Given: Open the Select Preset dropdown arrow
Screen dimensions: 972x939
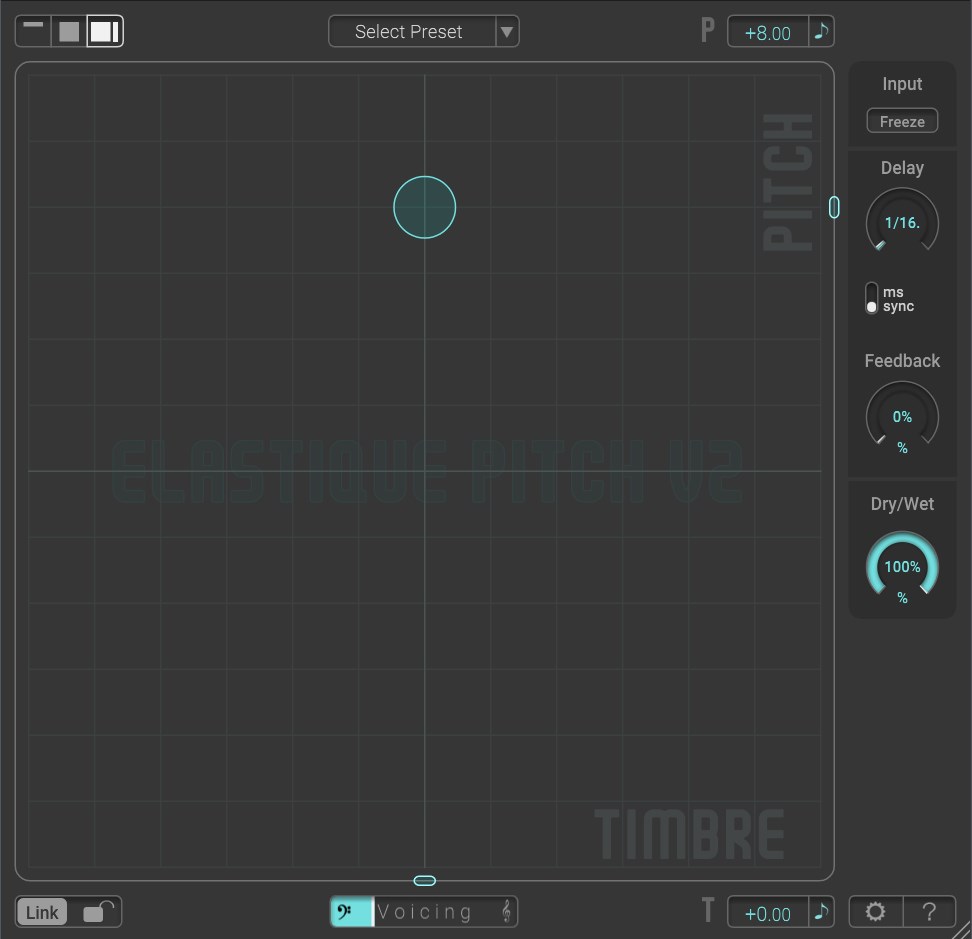Looking at the screenshot, I should point(507,32).
